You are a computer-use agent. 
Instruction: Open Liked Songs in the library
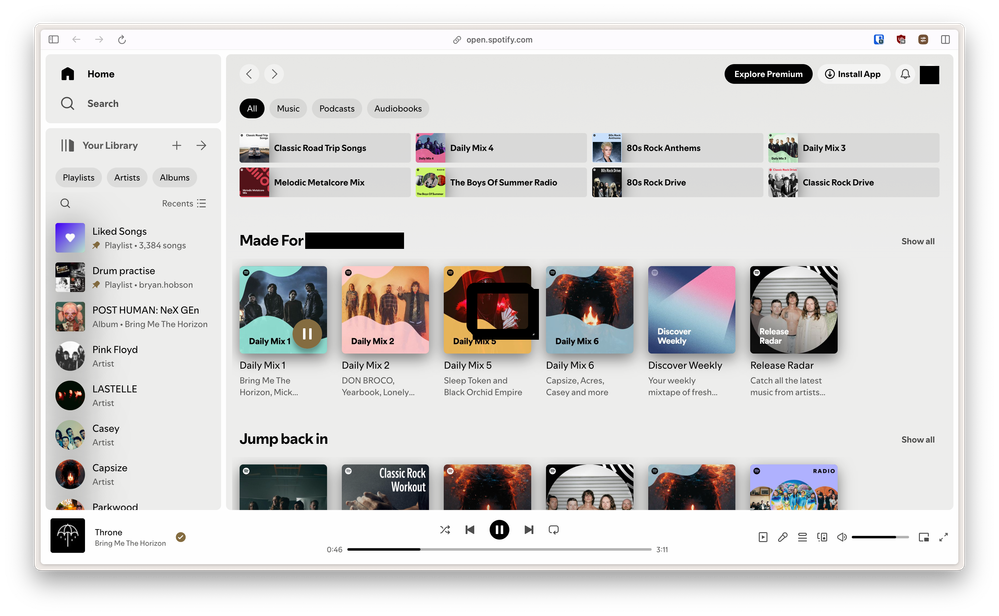pyautogui.click(x=133, y=238)
